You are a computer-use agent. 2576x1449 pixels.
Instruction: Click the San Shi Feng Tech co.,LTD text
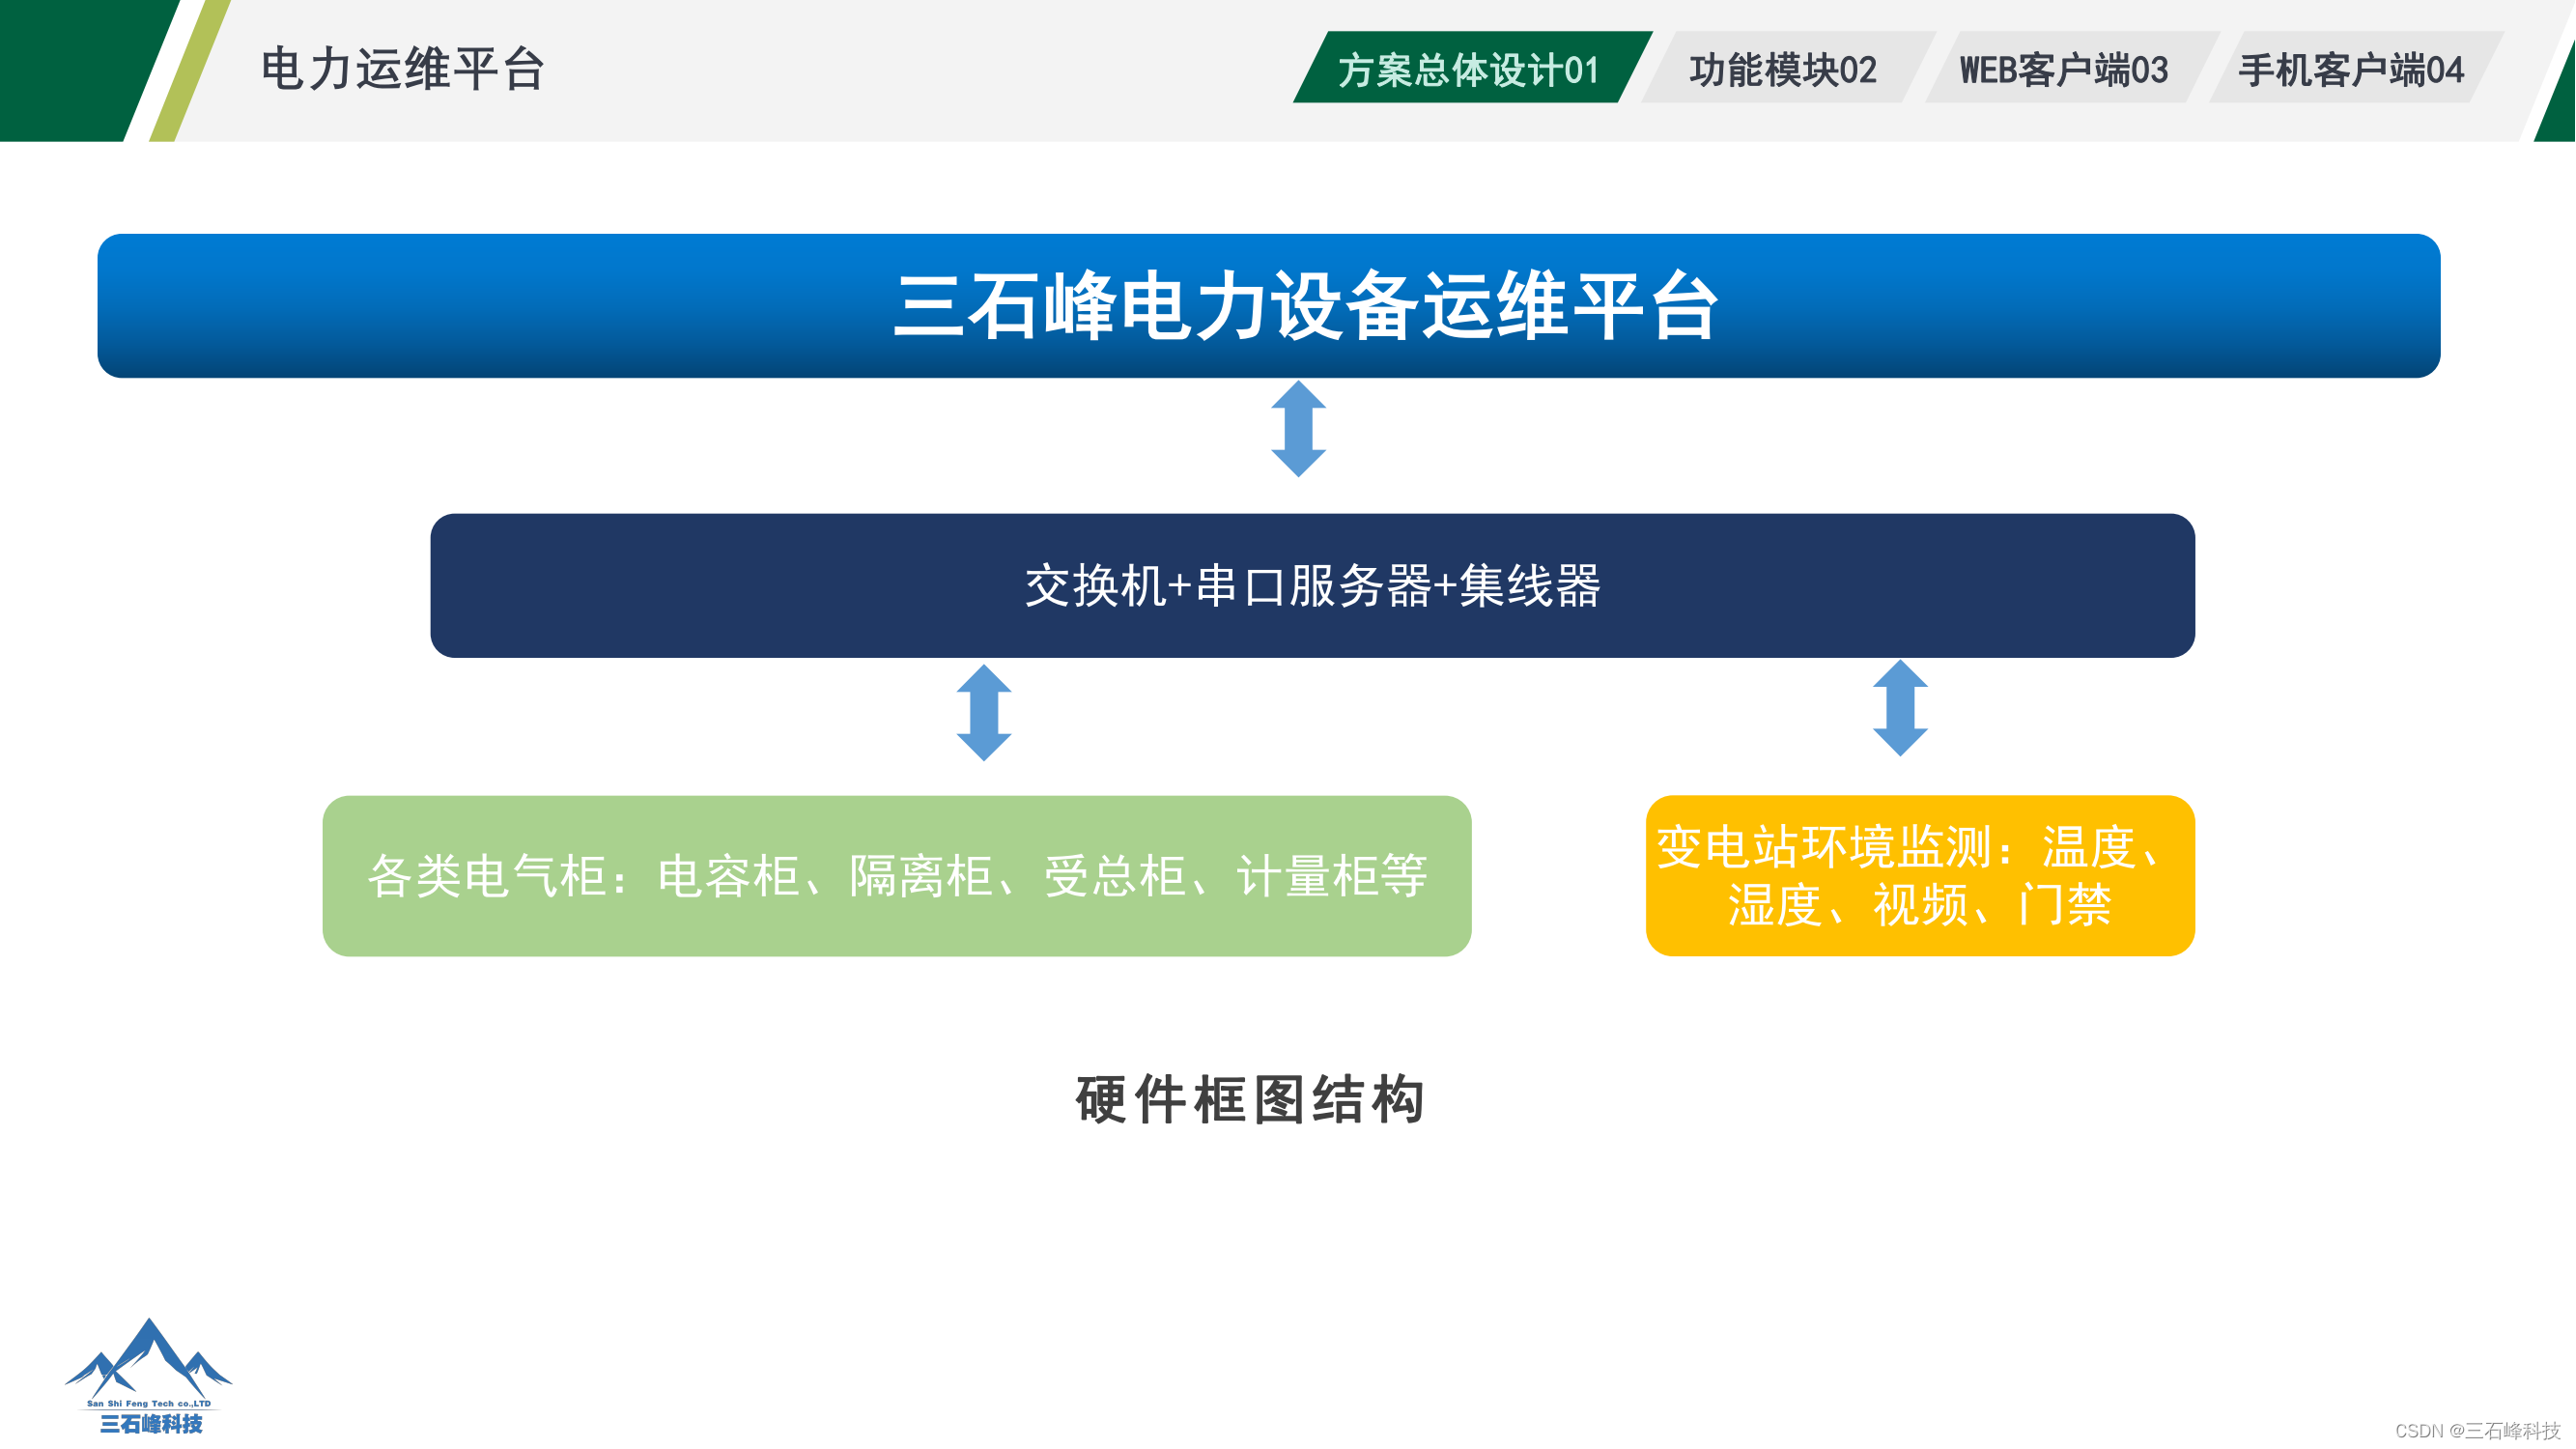click(x=149, y=1403)
